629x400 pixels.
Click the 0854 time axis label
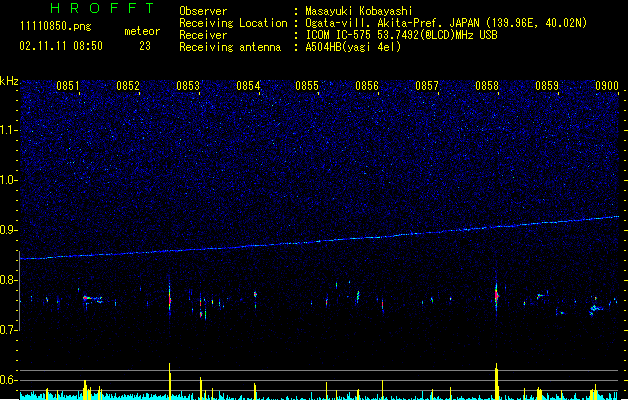pos(248,86)
